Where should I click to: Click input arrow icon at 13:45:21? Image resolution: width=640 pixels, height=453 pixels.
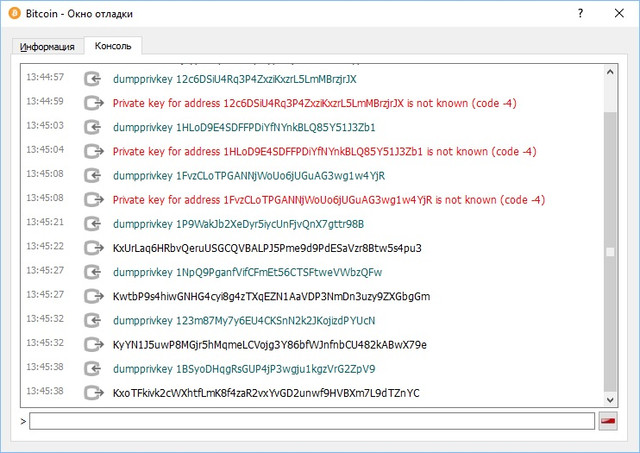click(x=93, y=224)
